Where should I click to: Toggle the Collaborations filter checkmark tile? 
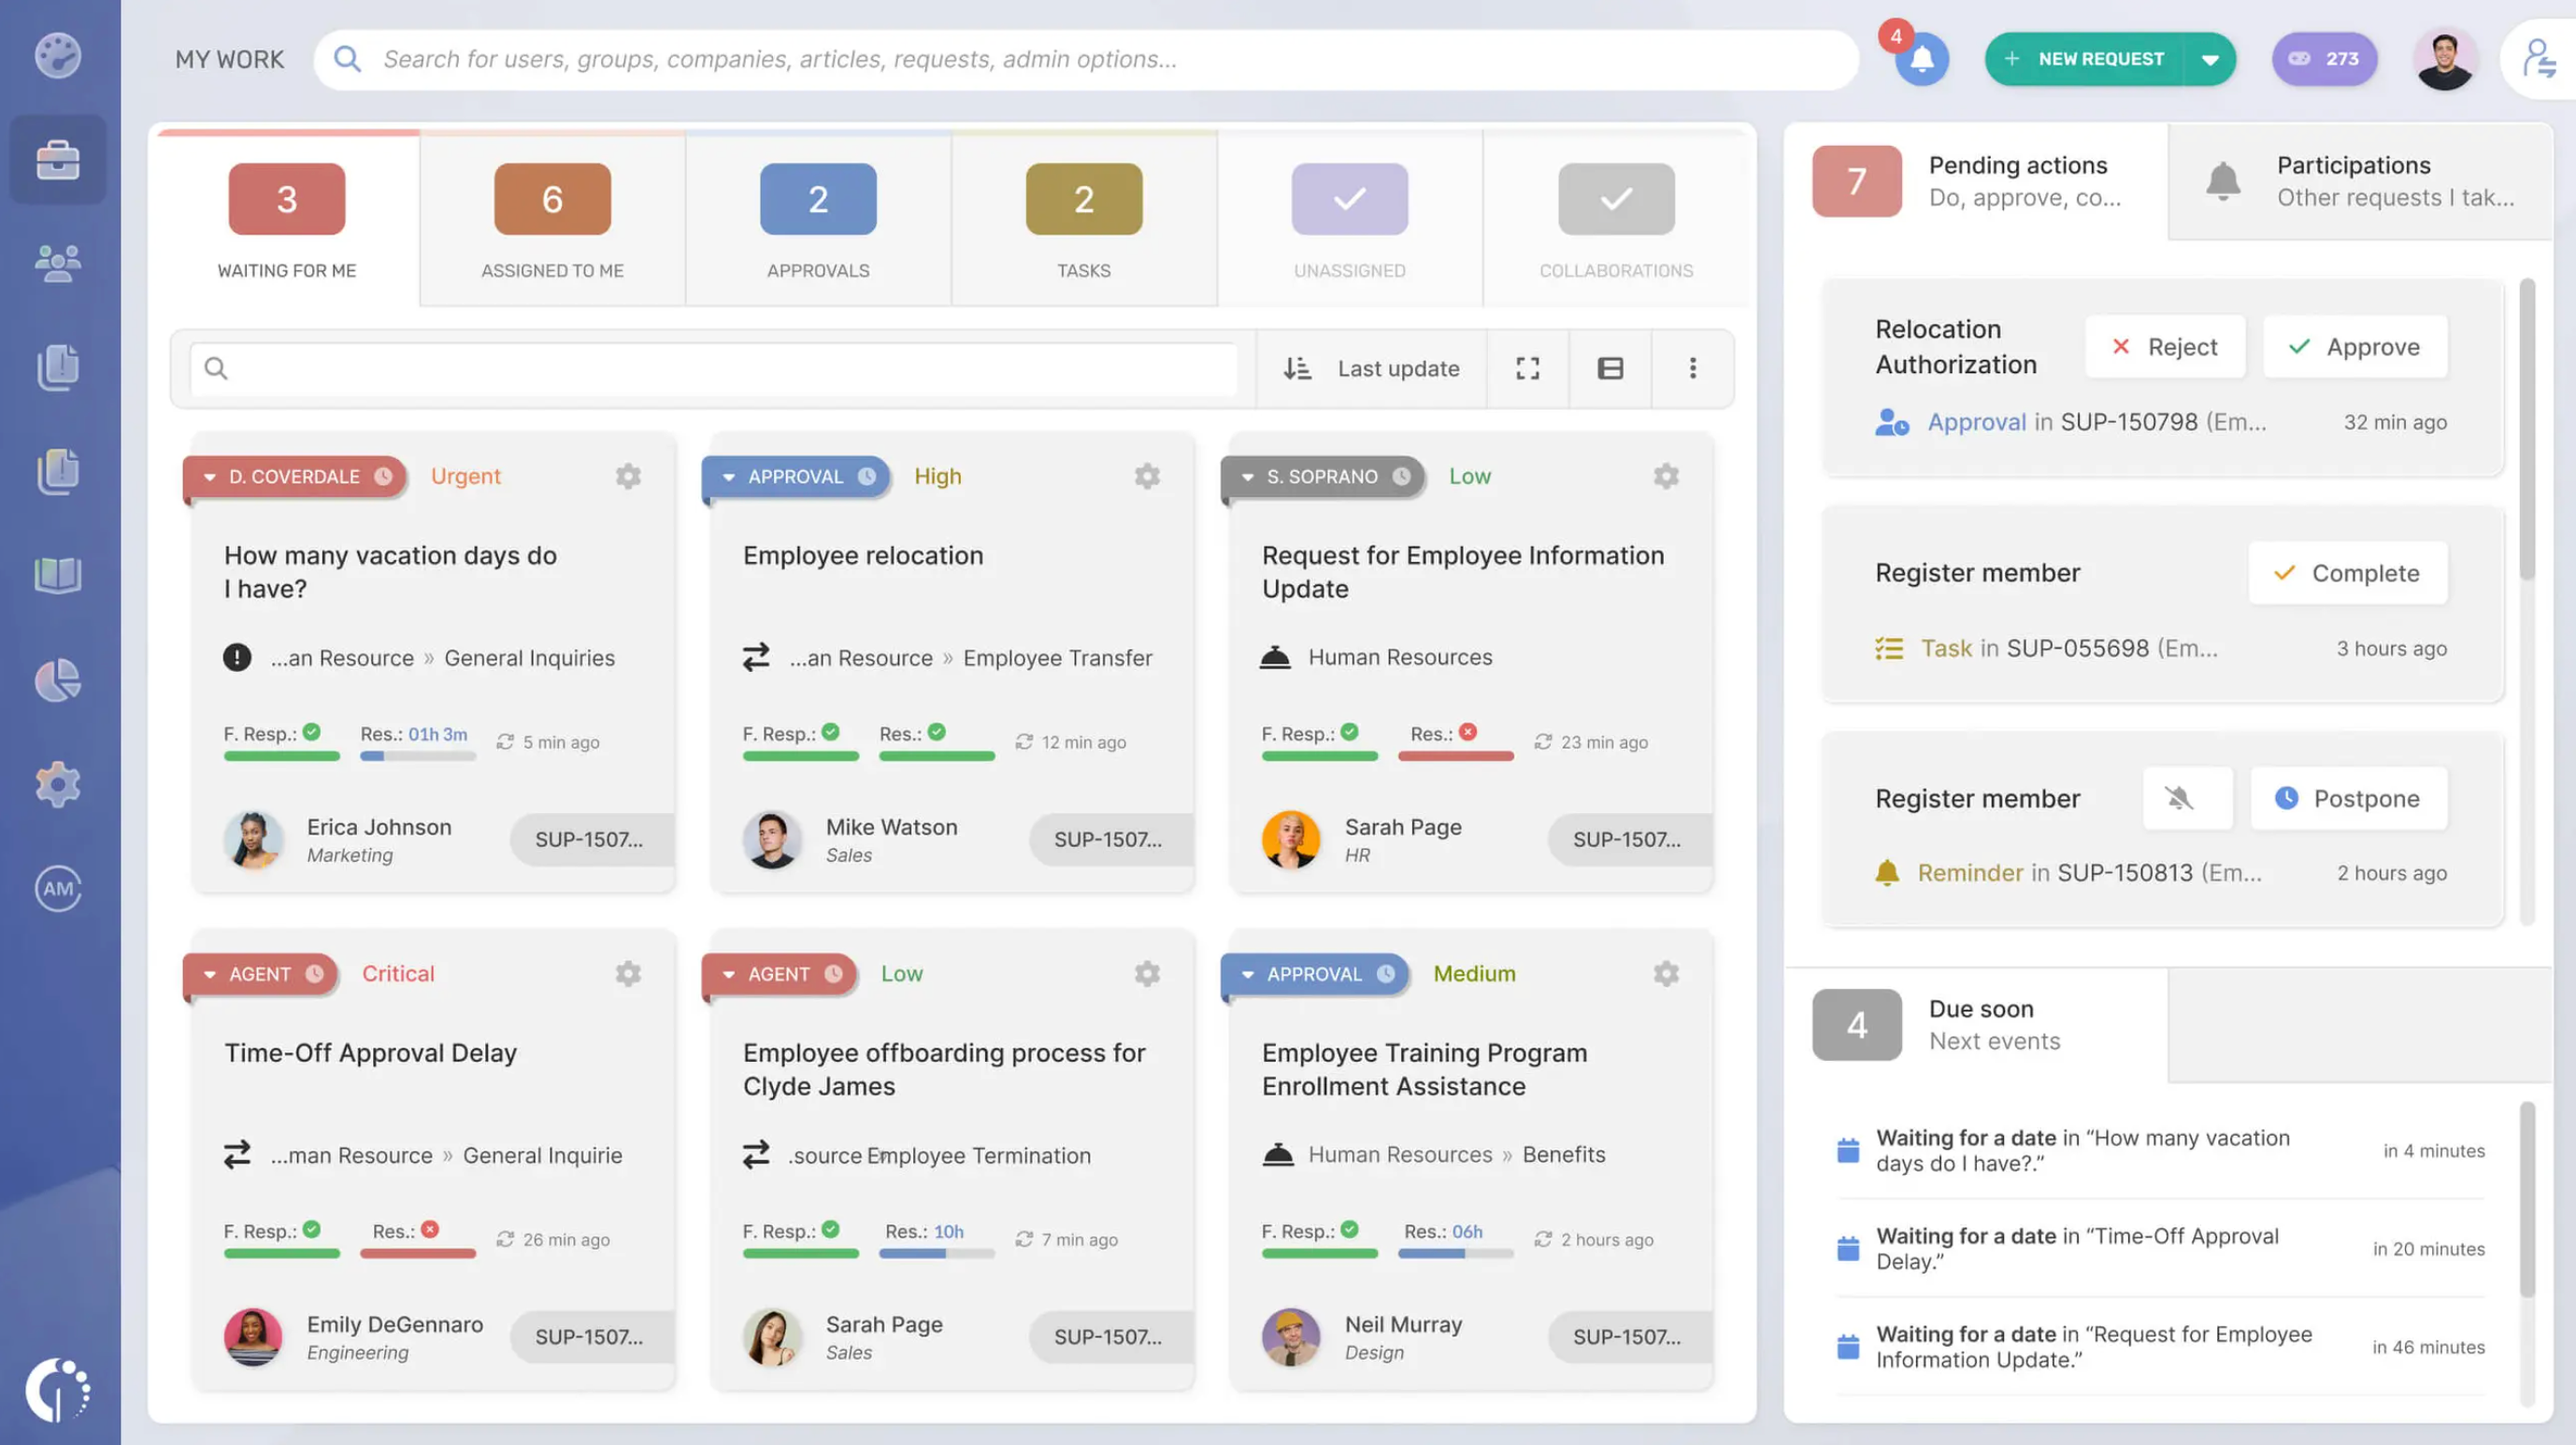[x=1615, y=199]
